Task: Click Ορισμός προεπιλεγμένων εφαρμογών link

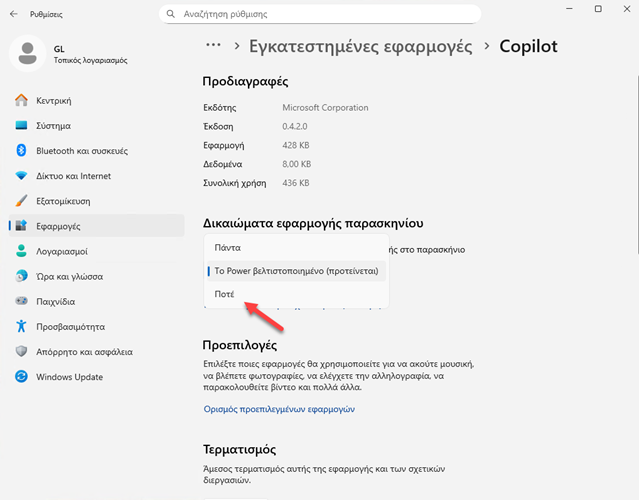Action: (279, 408)
